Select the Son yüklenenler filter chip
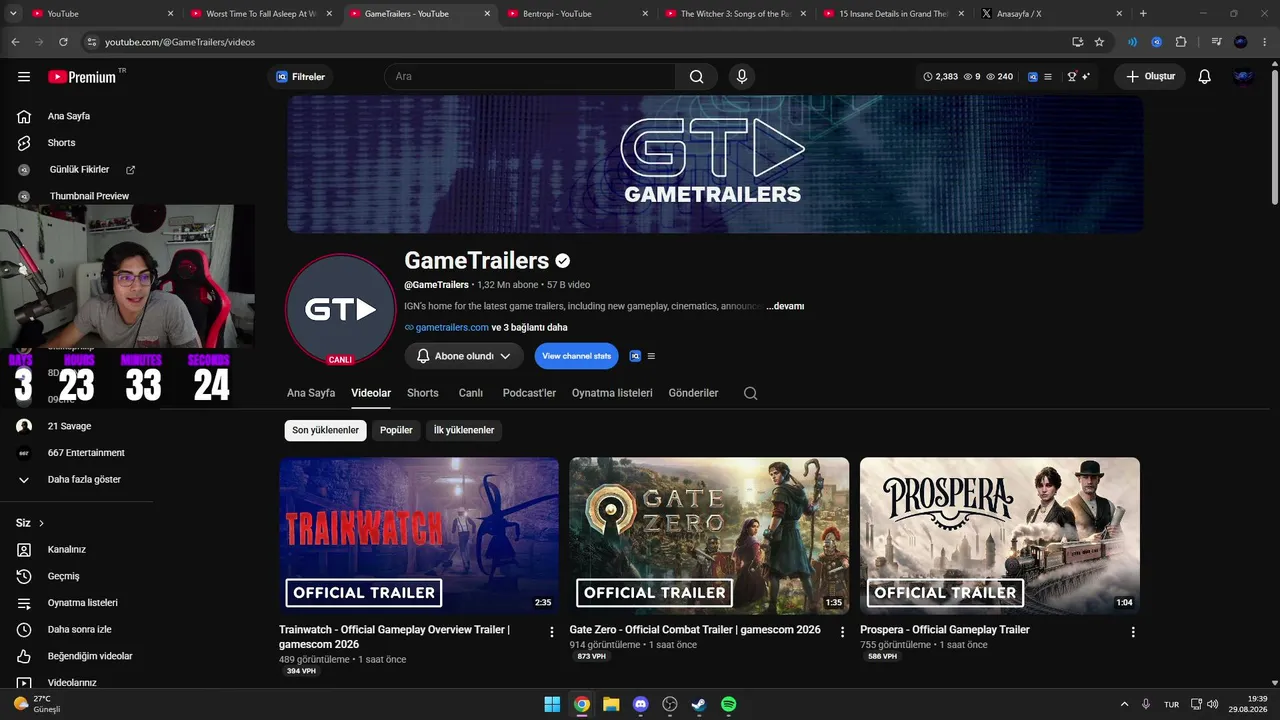1280x720 pixels. 325,430
